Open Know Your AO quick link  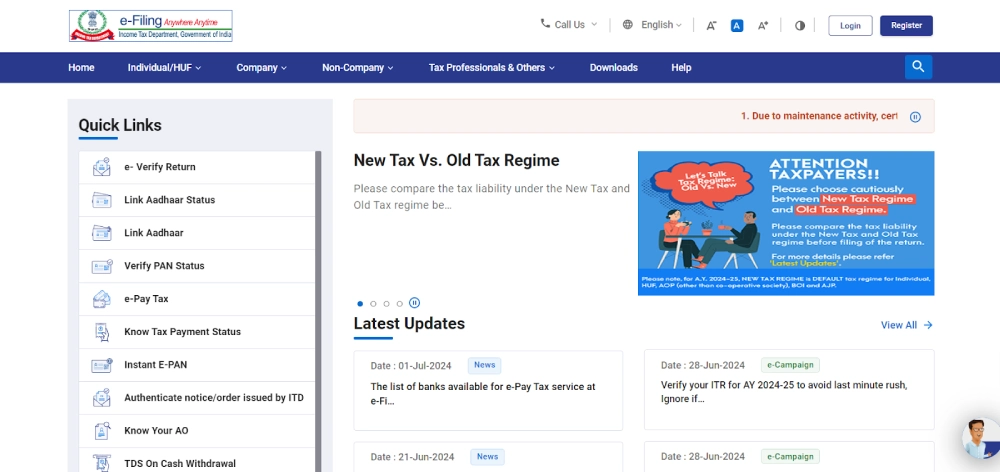click(x=197, y=431)
